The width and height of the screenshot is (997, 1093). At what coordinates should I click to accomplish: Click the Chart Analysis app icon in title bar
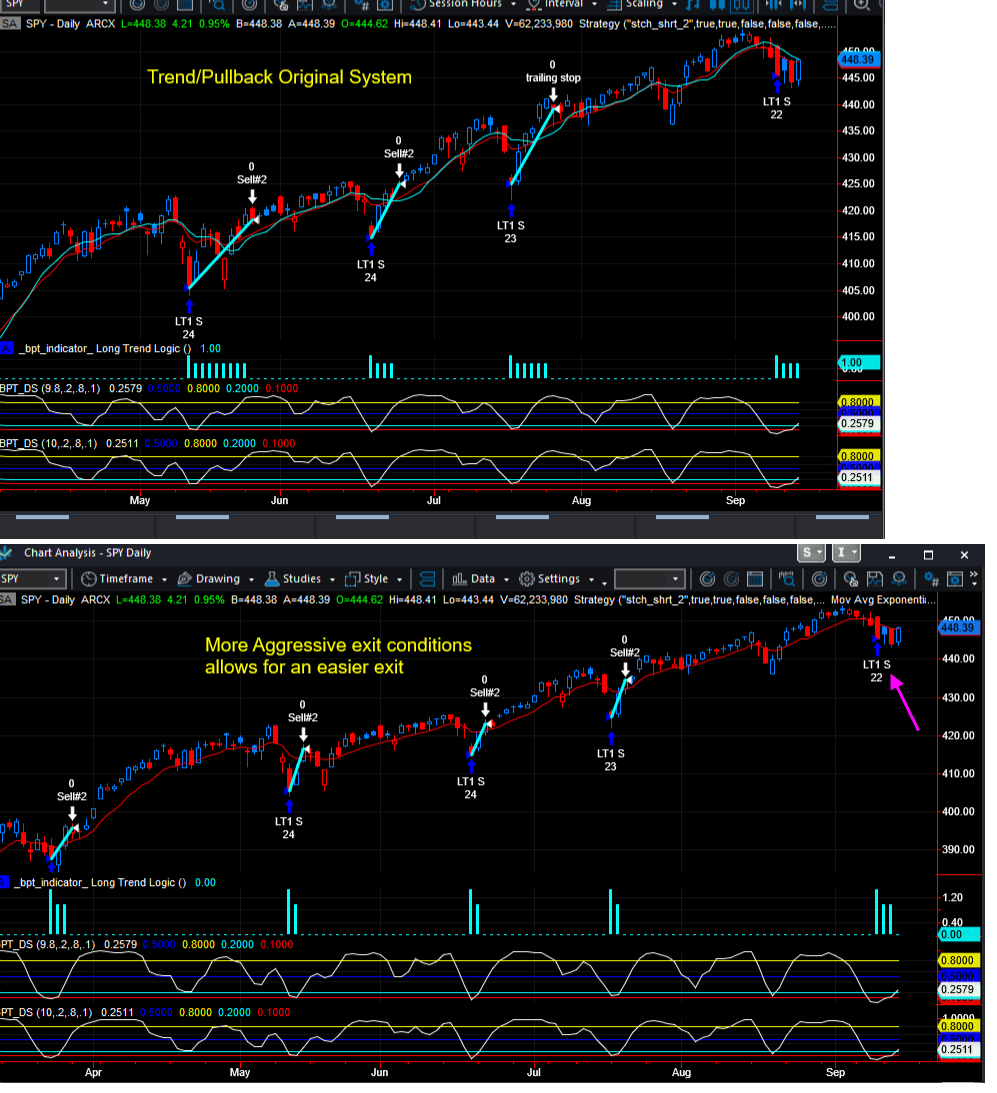pos(6,553)
